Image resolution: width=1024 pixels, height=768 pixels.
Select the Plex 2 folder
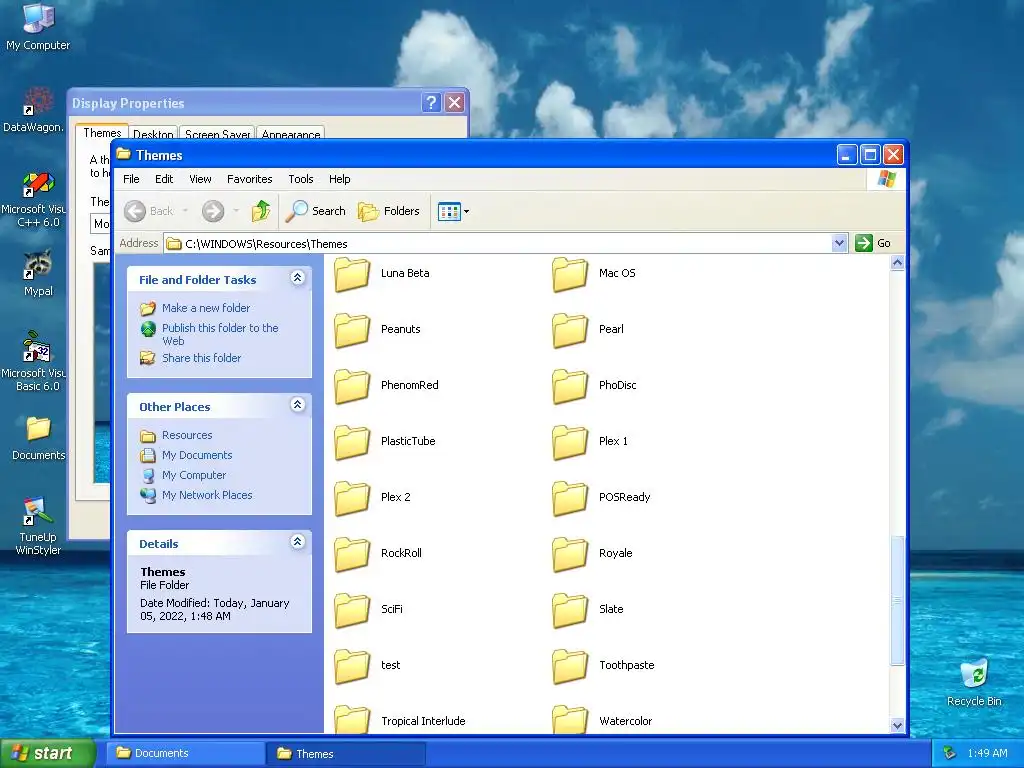[x=372, y=498]
